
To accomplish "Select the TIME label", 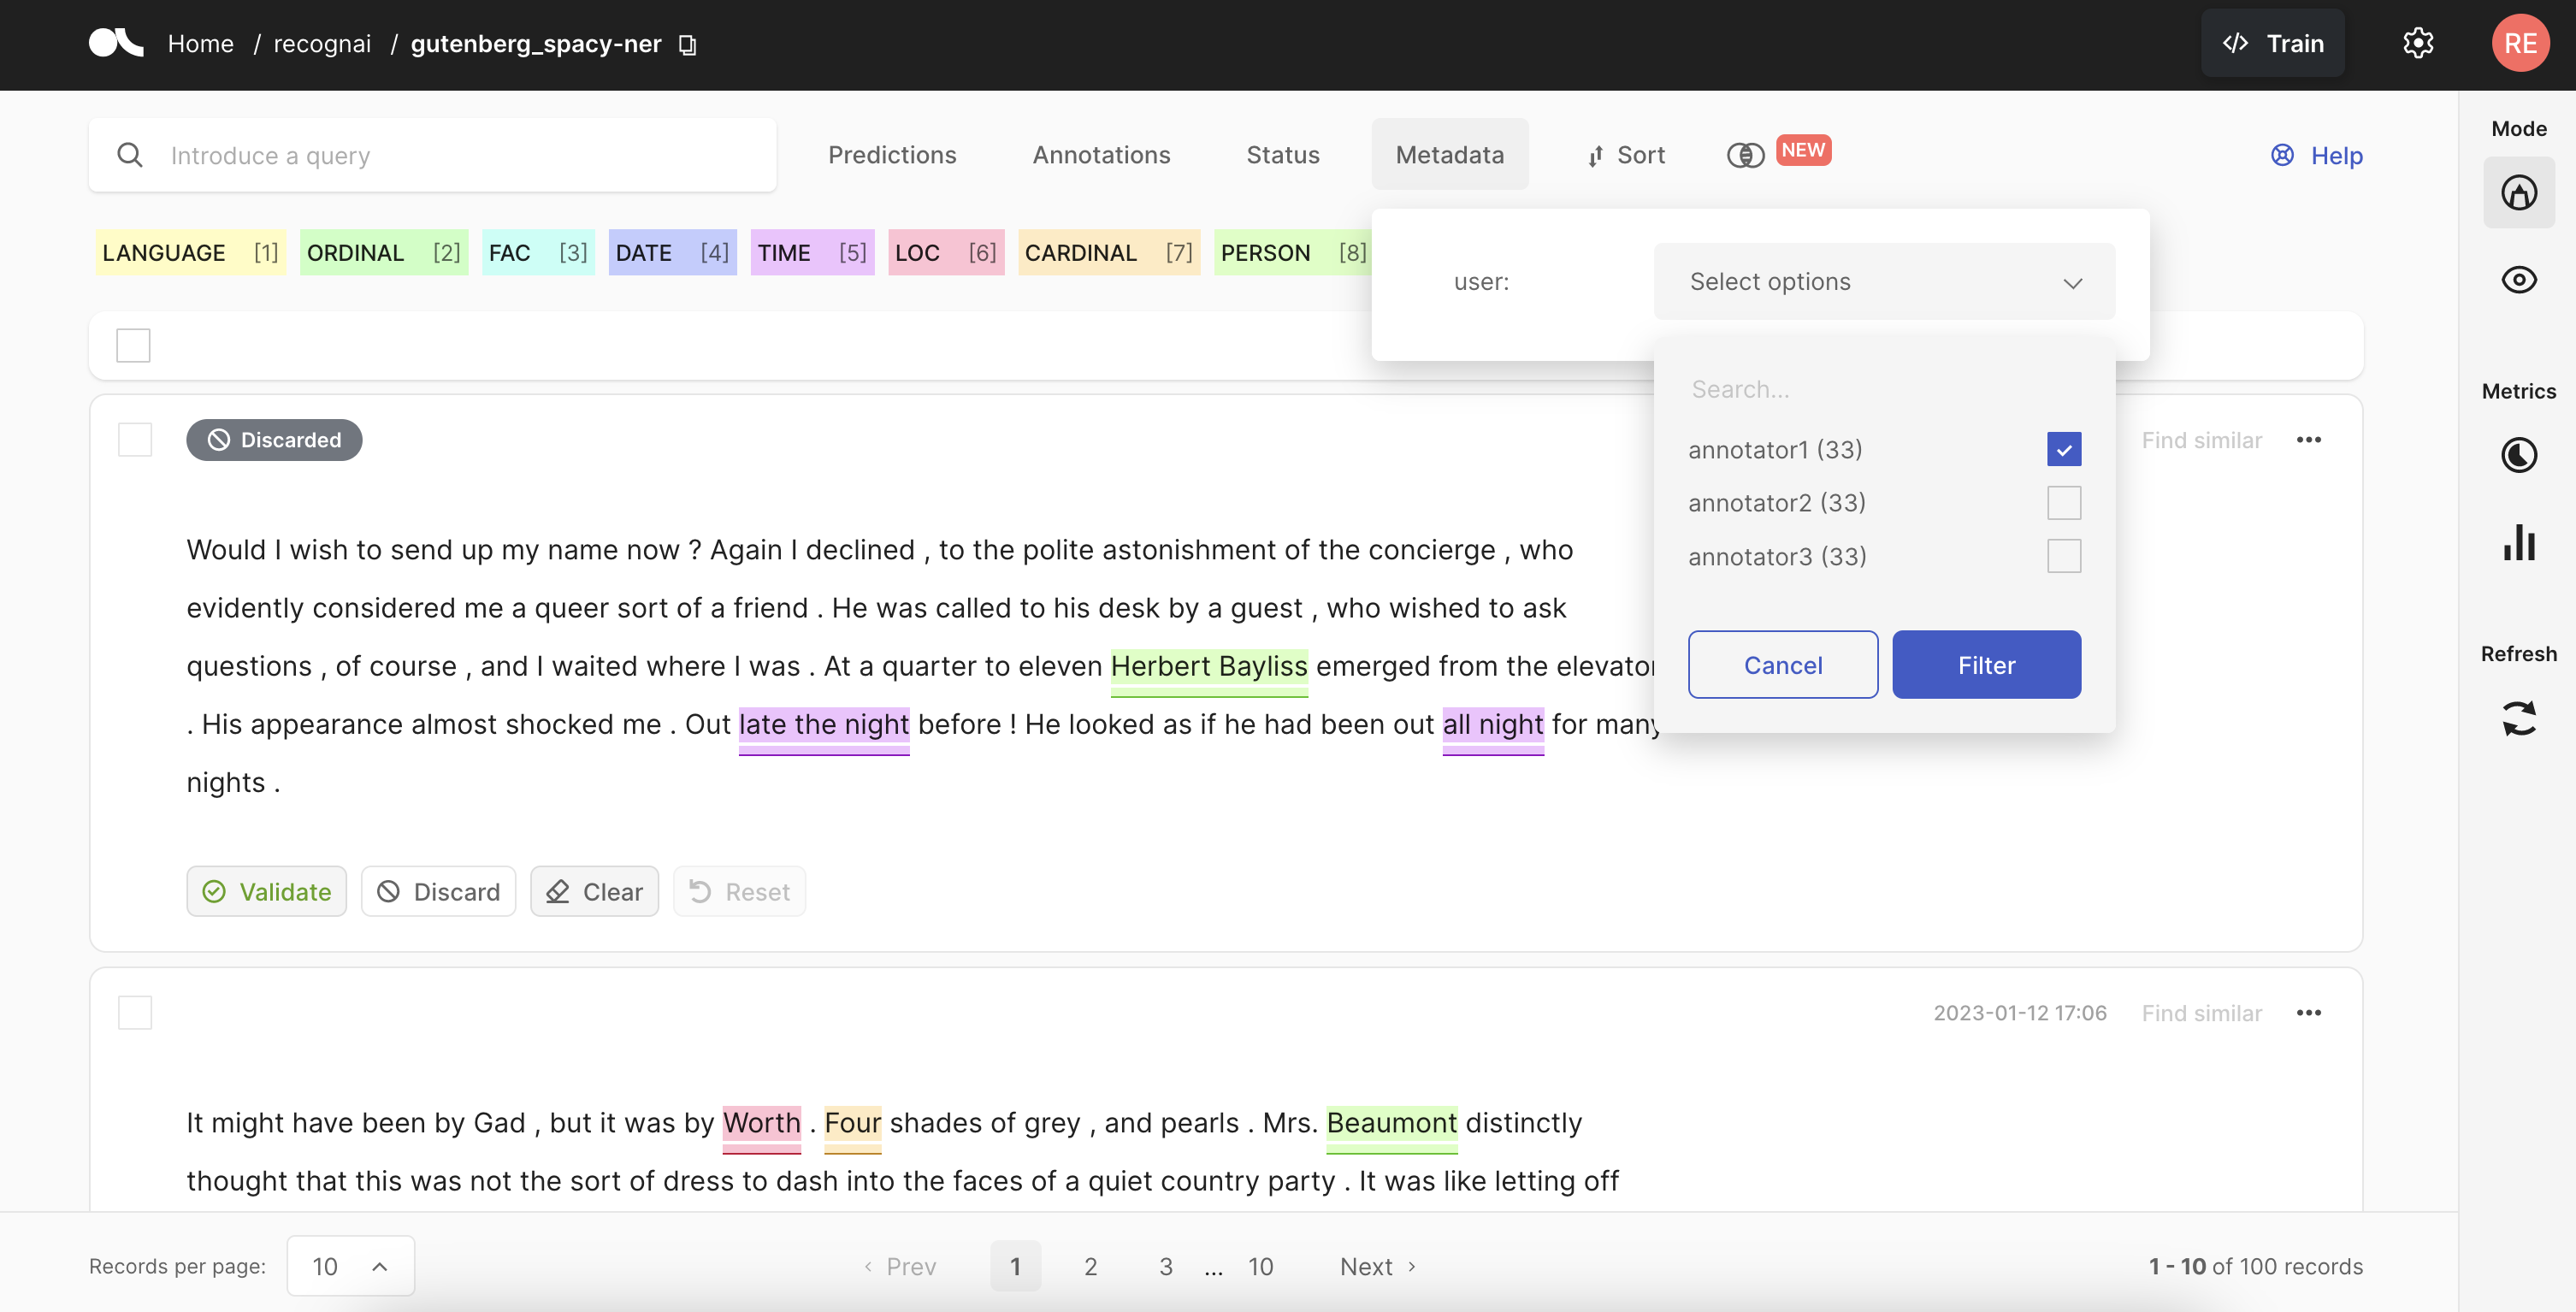I will pos(812,253).
